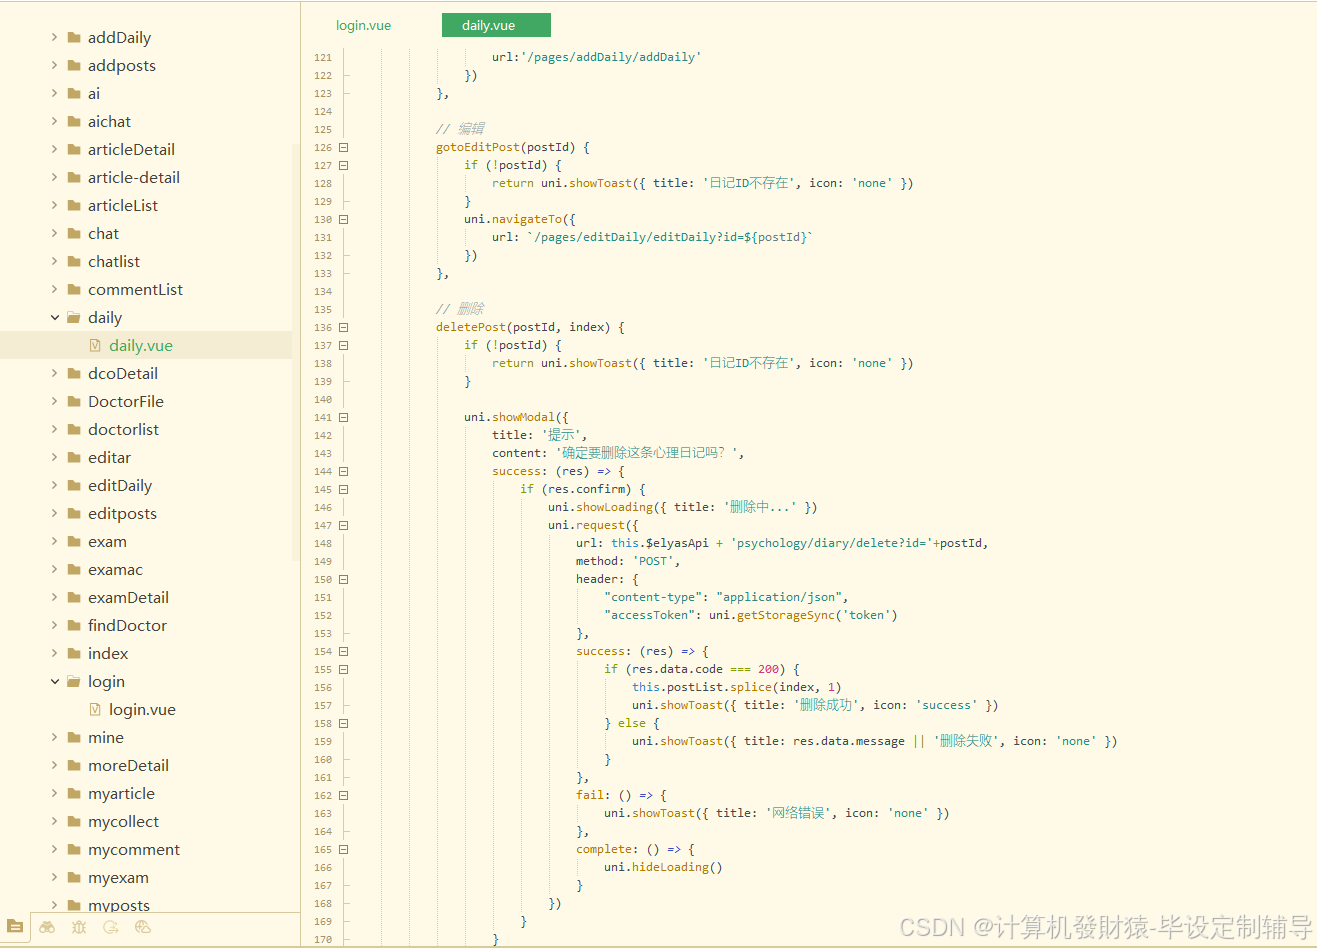Collapse the daily folder chevron
The image size is (1317, 949).
pyautogui.click(x=55, y=317)
